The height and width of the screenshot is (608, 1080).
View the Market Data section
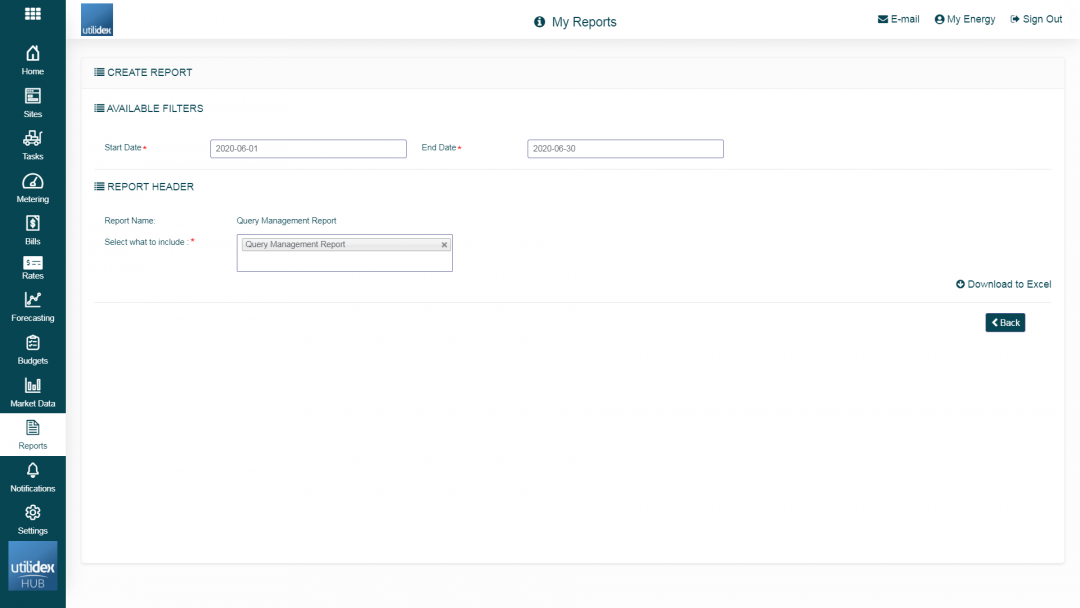coord(32,393)
